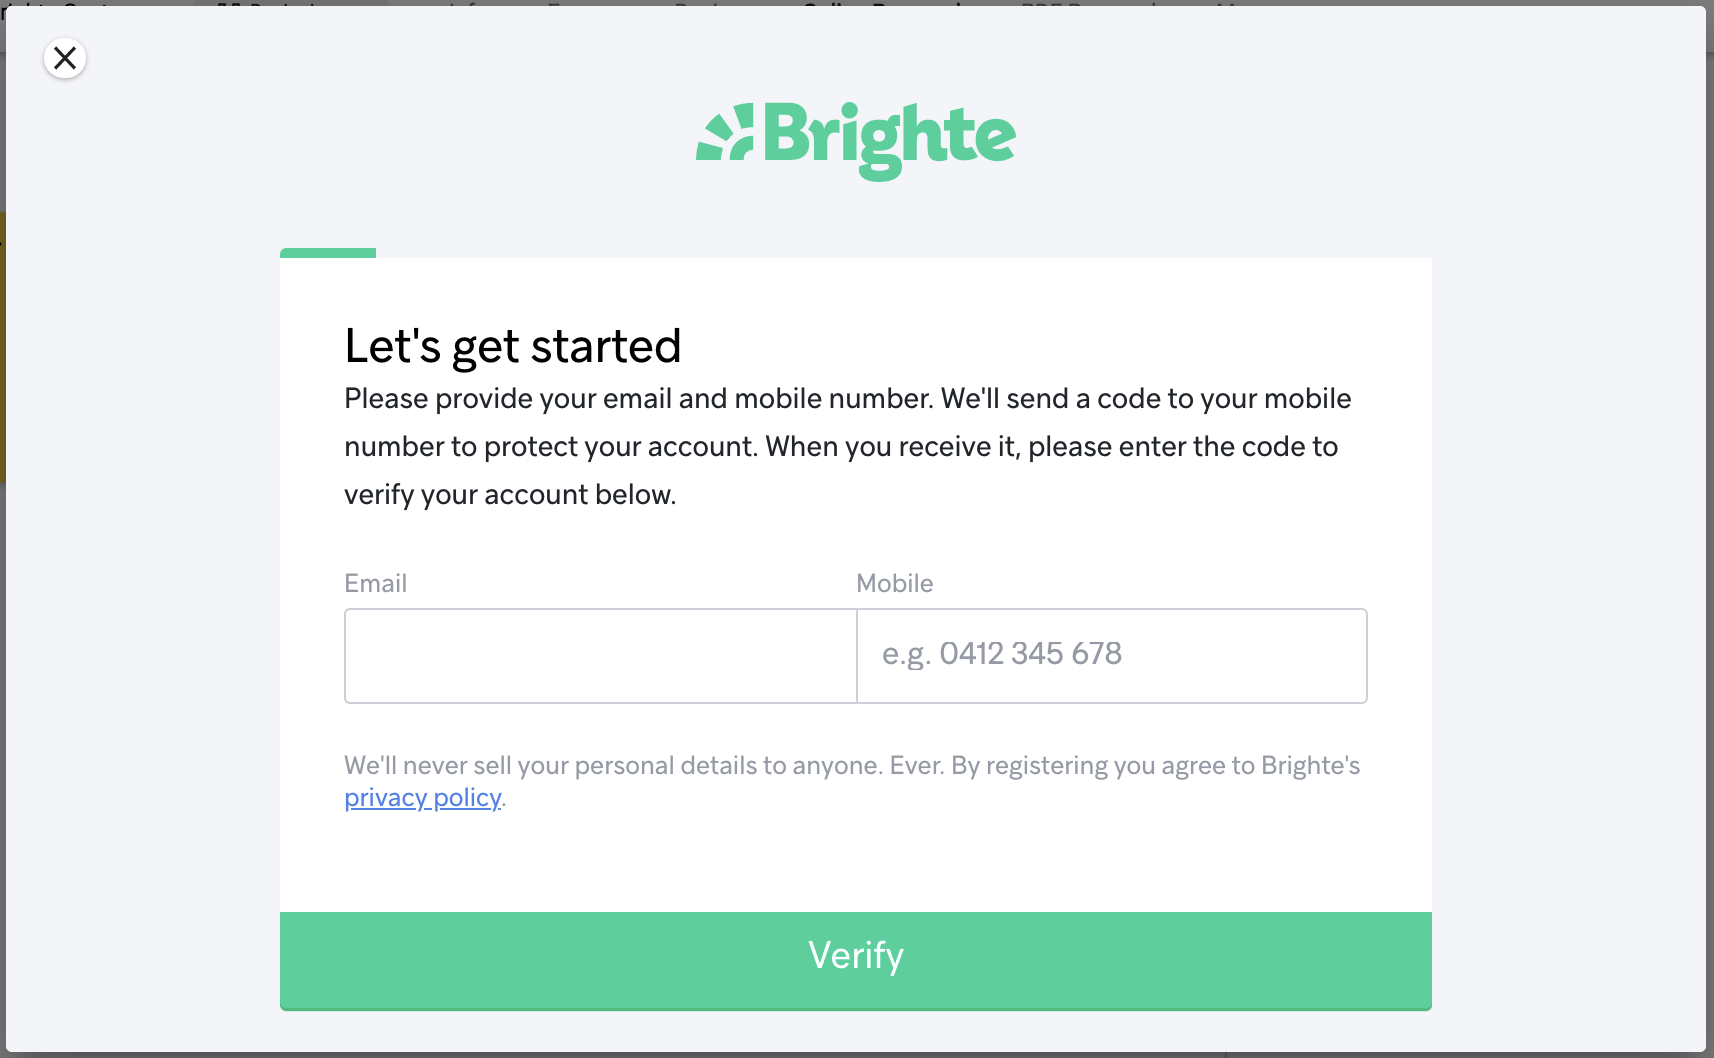Click the grey dialog area beside Brighte logo
Screen dimensions: 1714x1058
tap(1300, 140)
